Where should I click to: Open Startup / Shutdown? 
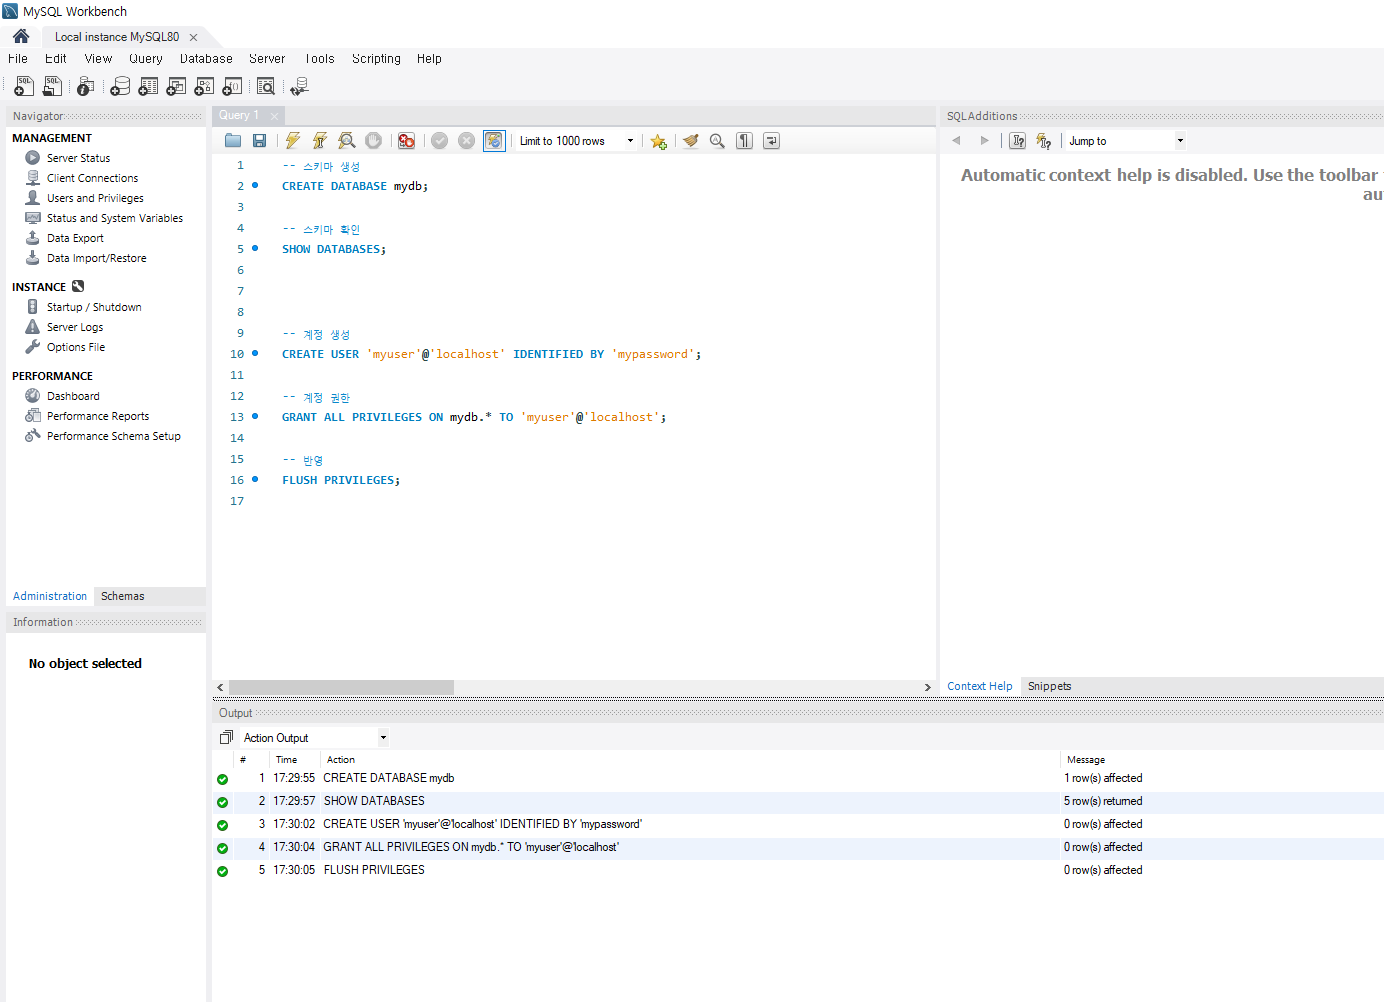click(x=94, y=307)
